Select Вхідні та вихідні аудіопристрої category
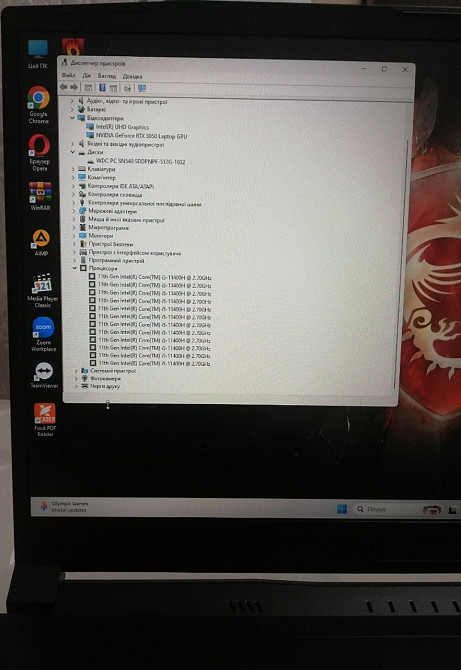461x670 pixels. [x=125, y=144]
